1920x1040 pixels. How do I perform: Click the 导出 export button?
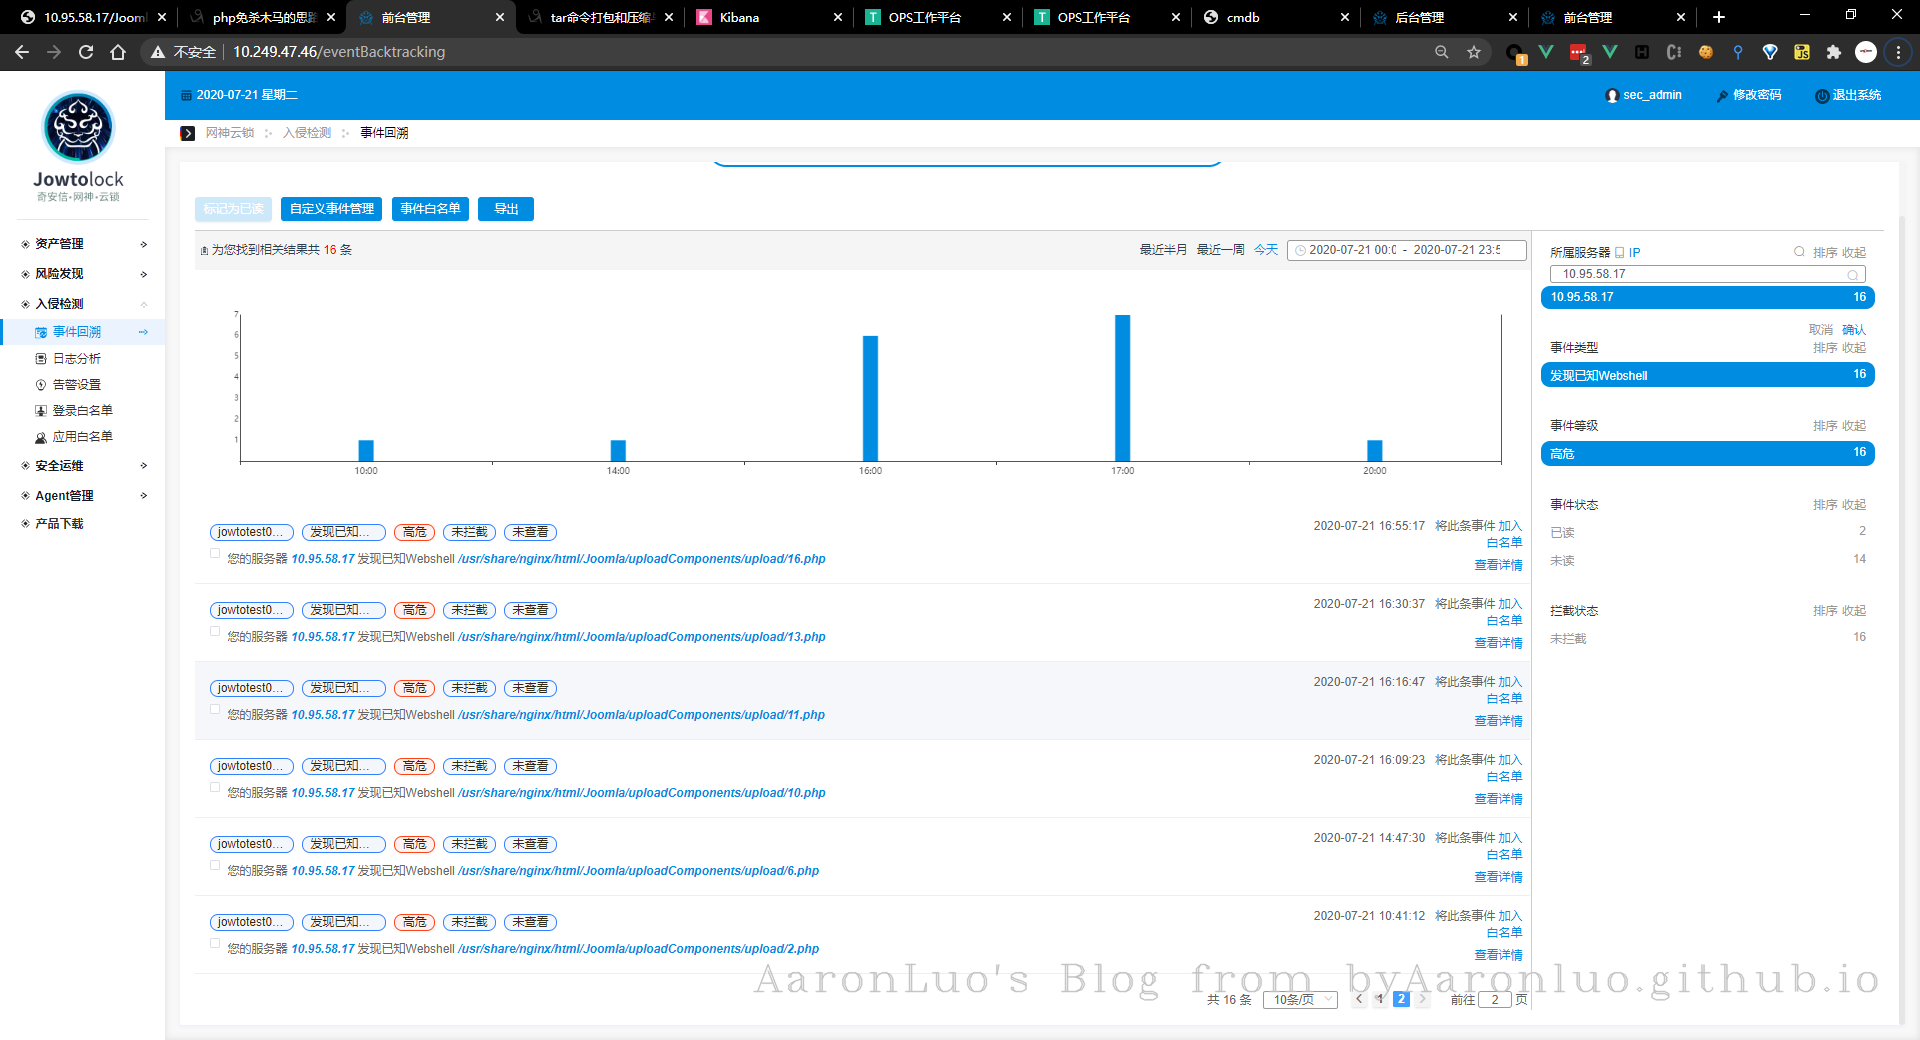click(x=506, y=209)
